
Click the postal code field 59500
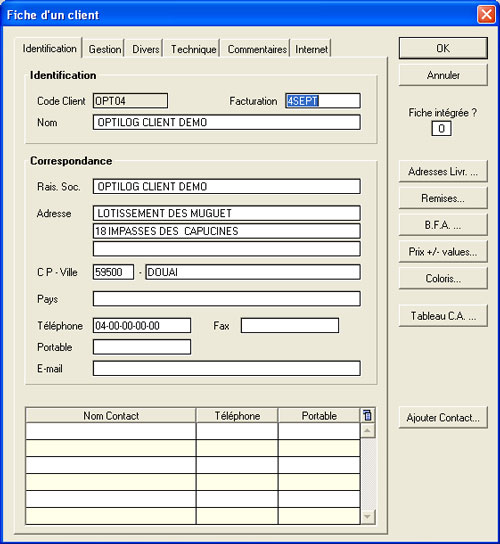point(113,272)
